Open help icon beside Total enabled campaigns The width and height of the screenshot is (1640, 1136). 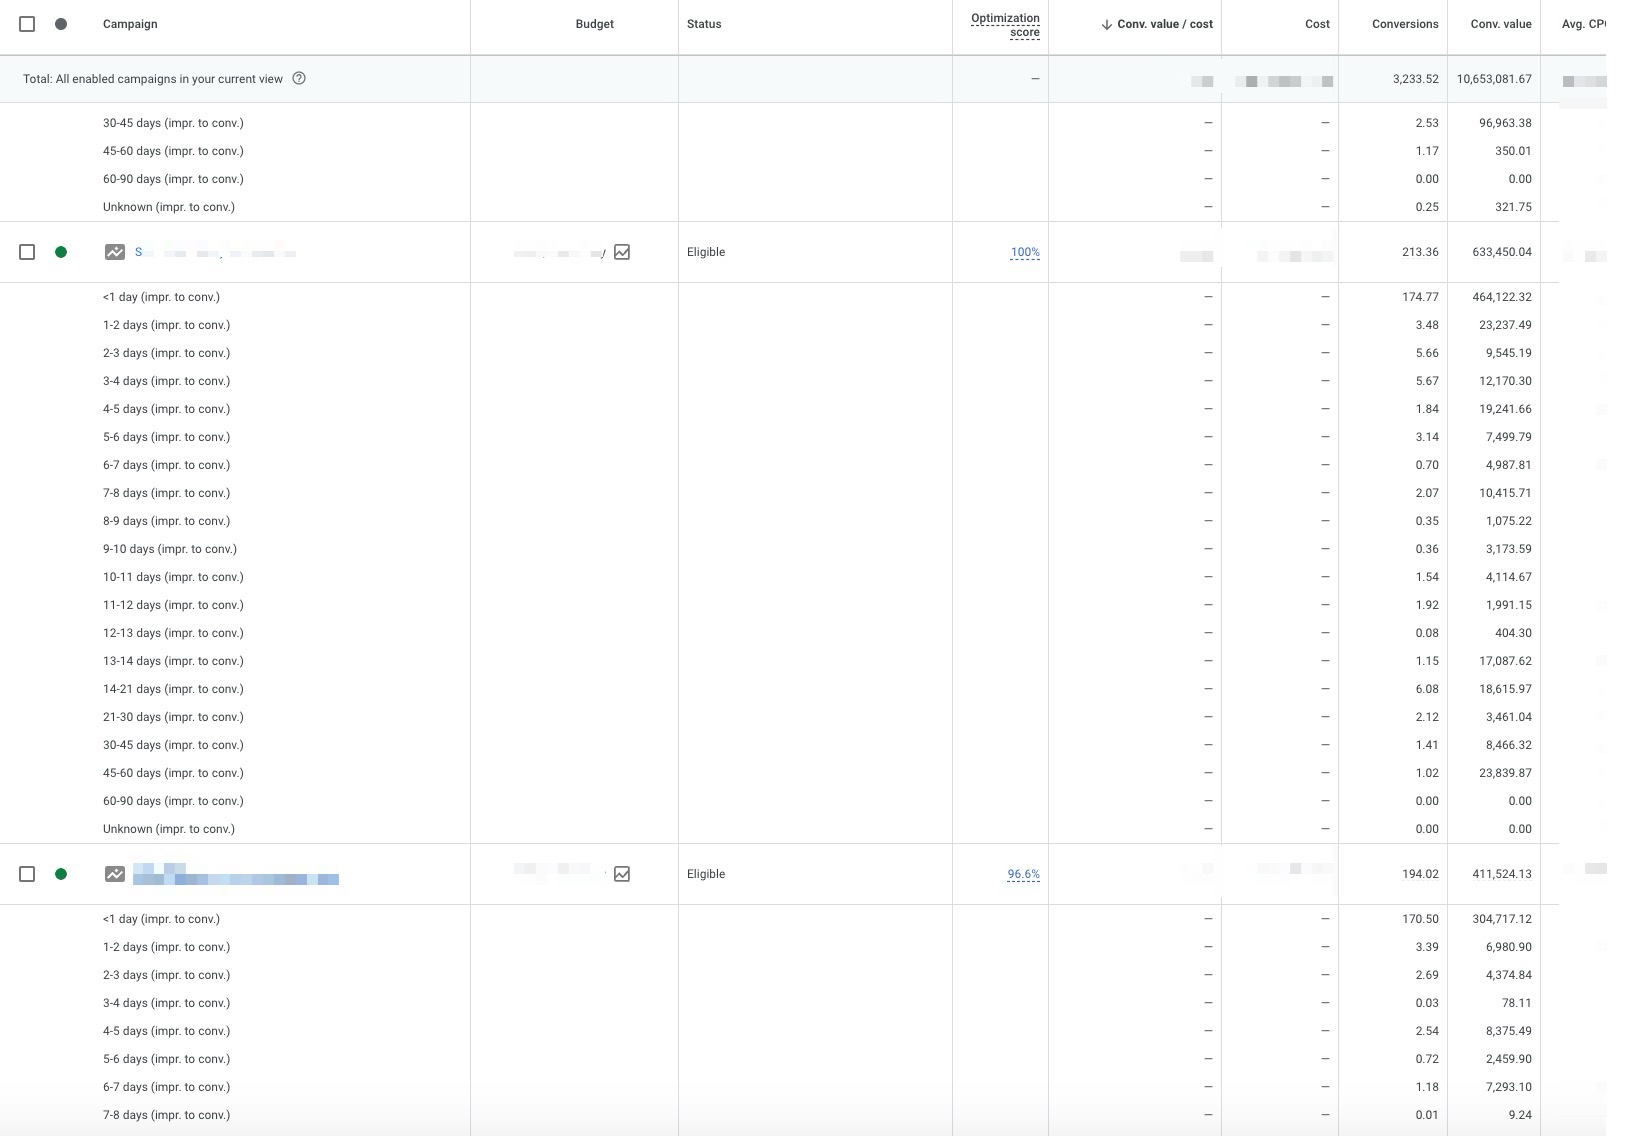tap(299, 78)
